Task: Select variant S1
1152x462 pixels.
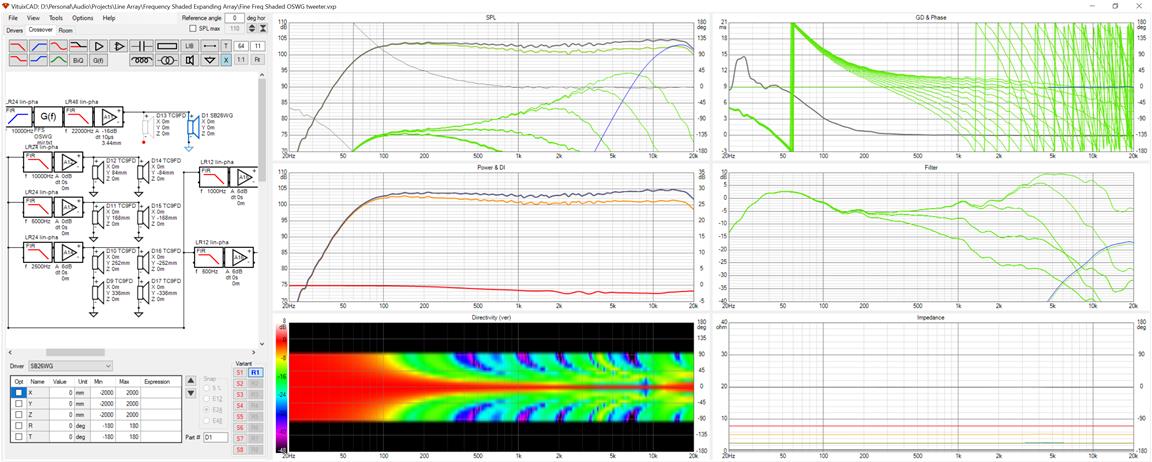Action: (239, 373)
